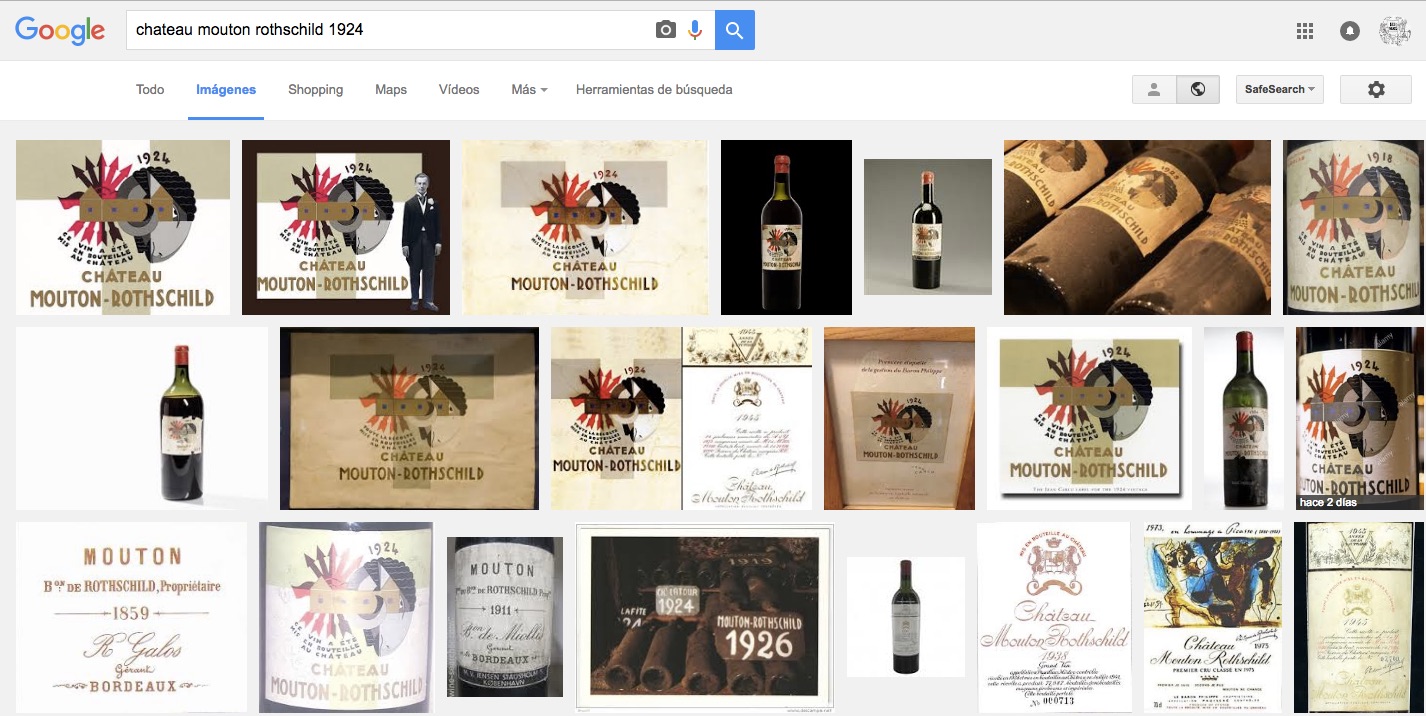Expand the SafeSearch dropdown
Viewport: 1426px width, 716px height.
coord(1279,89)
